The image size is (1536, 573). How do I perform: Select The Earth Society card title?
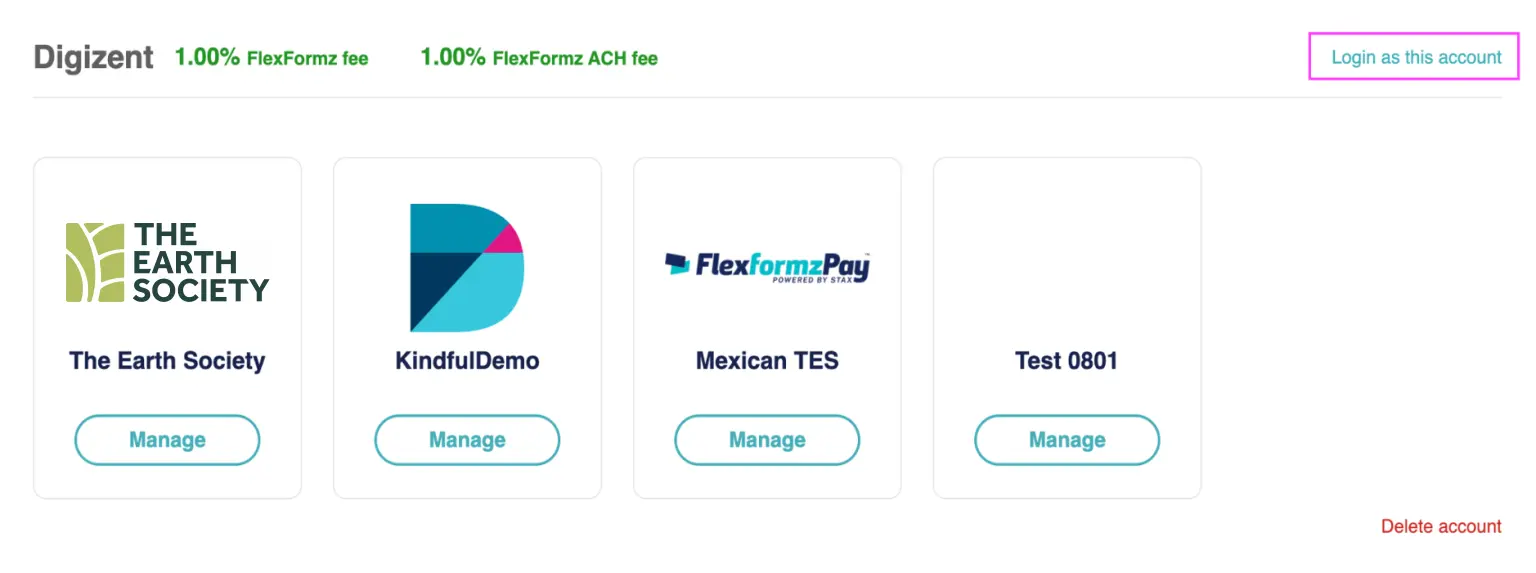tap(167, 361)
